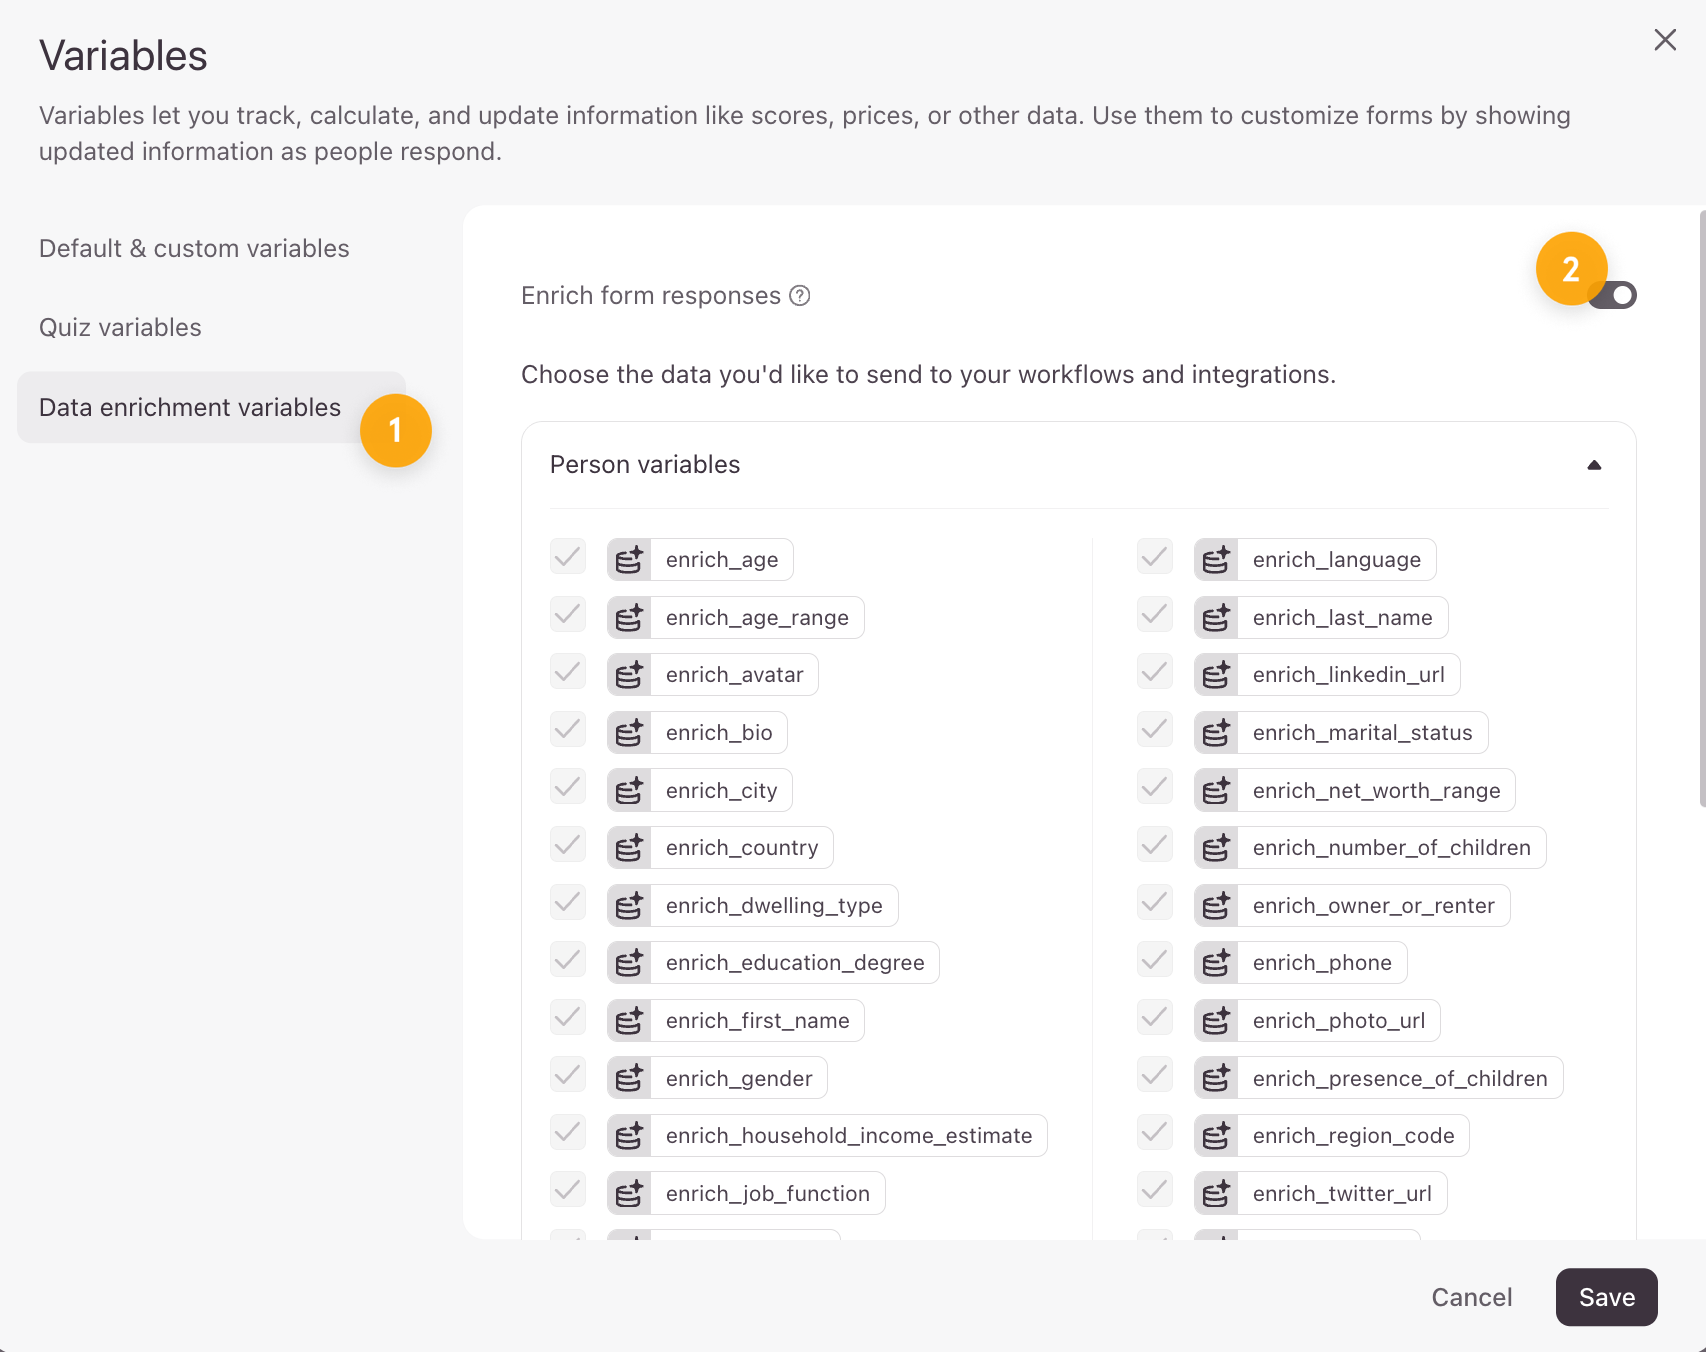
Task: Select Data enrichment variables tab
Action: tap(190, 408)
